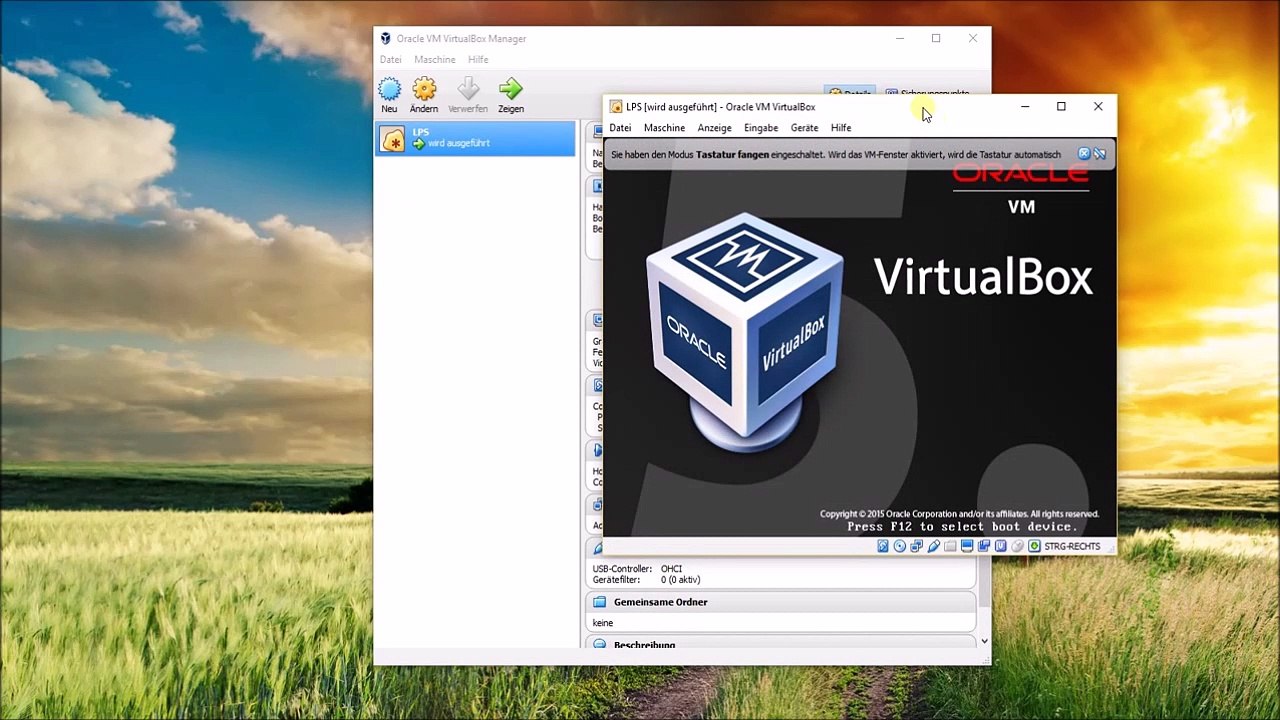Click the Neu (new VM) toolbar icon

pos(389,90)
